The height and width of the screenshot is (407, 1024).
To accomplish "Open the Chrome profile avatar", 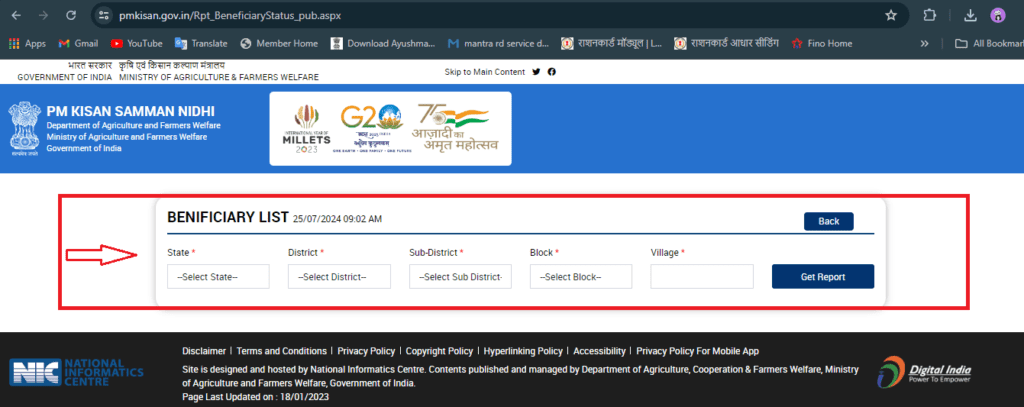I will pos(997,15).
